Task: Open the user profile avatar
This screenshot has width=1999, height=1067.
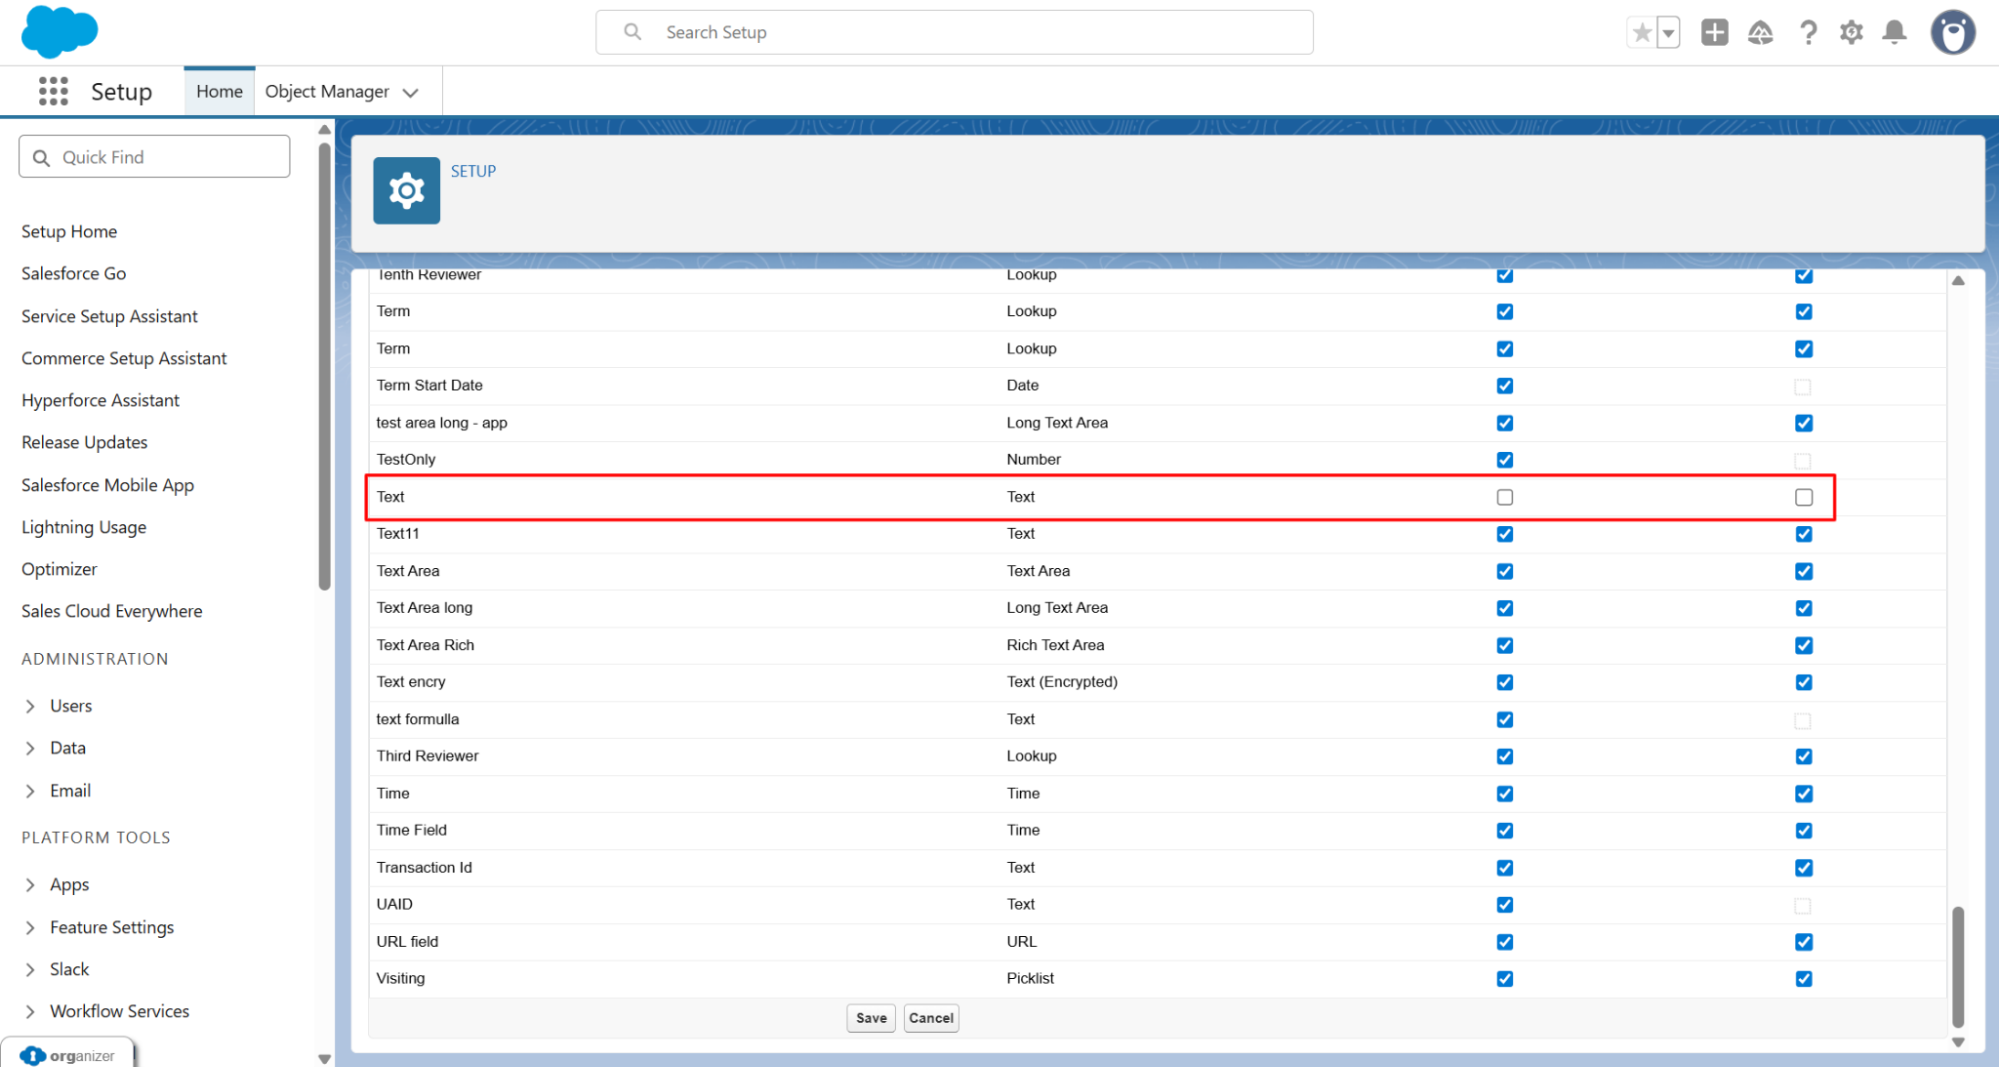Action: click(x=1951, y=33)
